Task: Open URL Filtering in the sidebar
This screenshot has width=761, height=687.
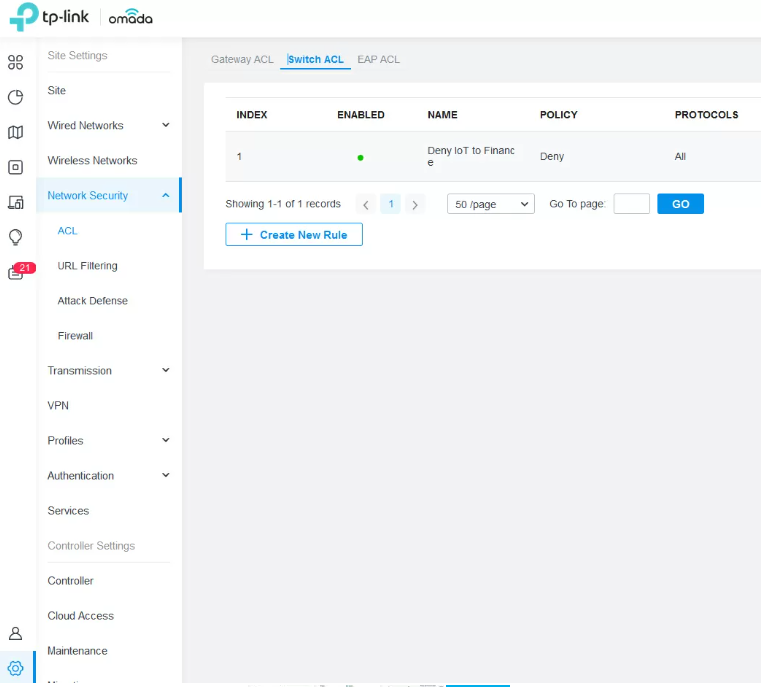Action: point(87,266)
